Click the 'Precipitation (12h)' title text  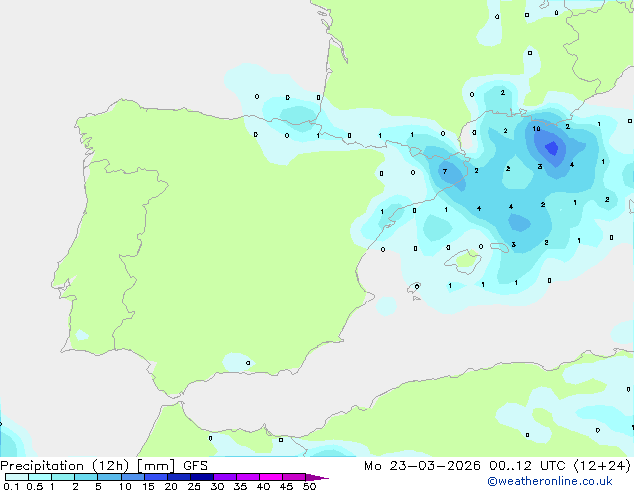(64, 466)
